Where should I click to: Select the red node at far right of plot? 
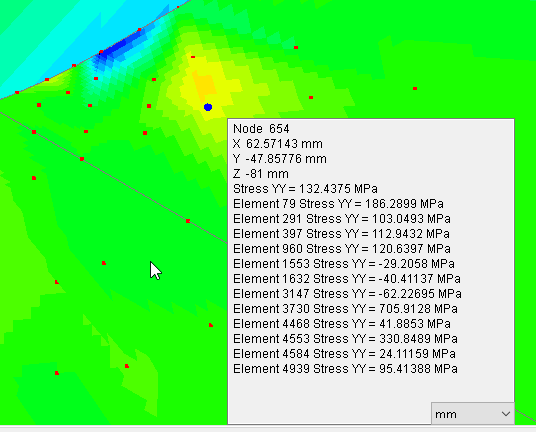tap(415, 89)
